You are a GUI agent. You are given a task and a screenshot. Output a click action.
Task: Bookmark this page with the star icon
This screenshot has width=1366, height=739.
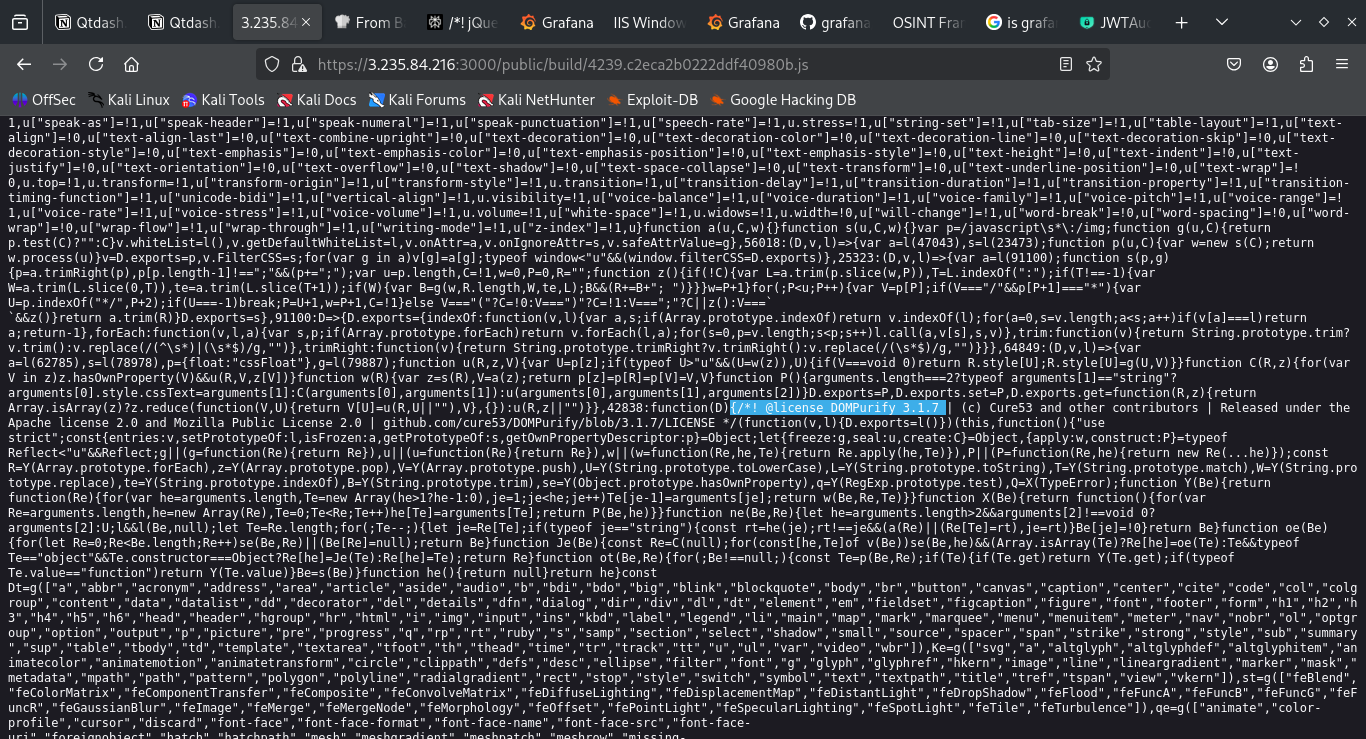click(x=1094, y=64)
